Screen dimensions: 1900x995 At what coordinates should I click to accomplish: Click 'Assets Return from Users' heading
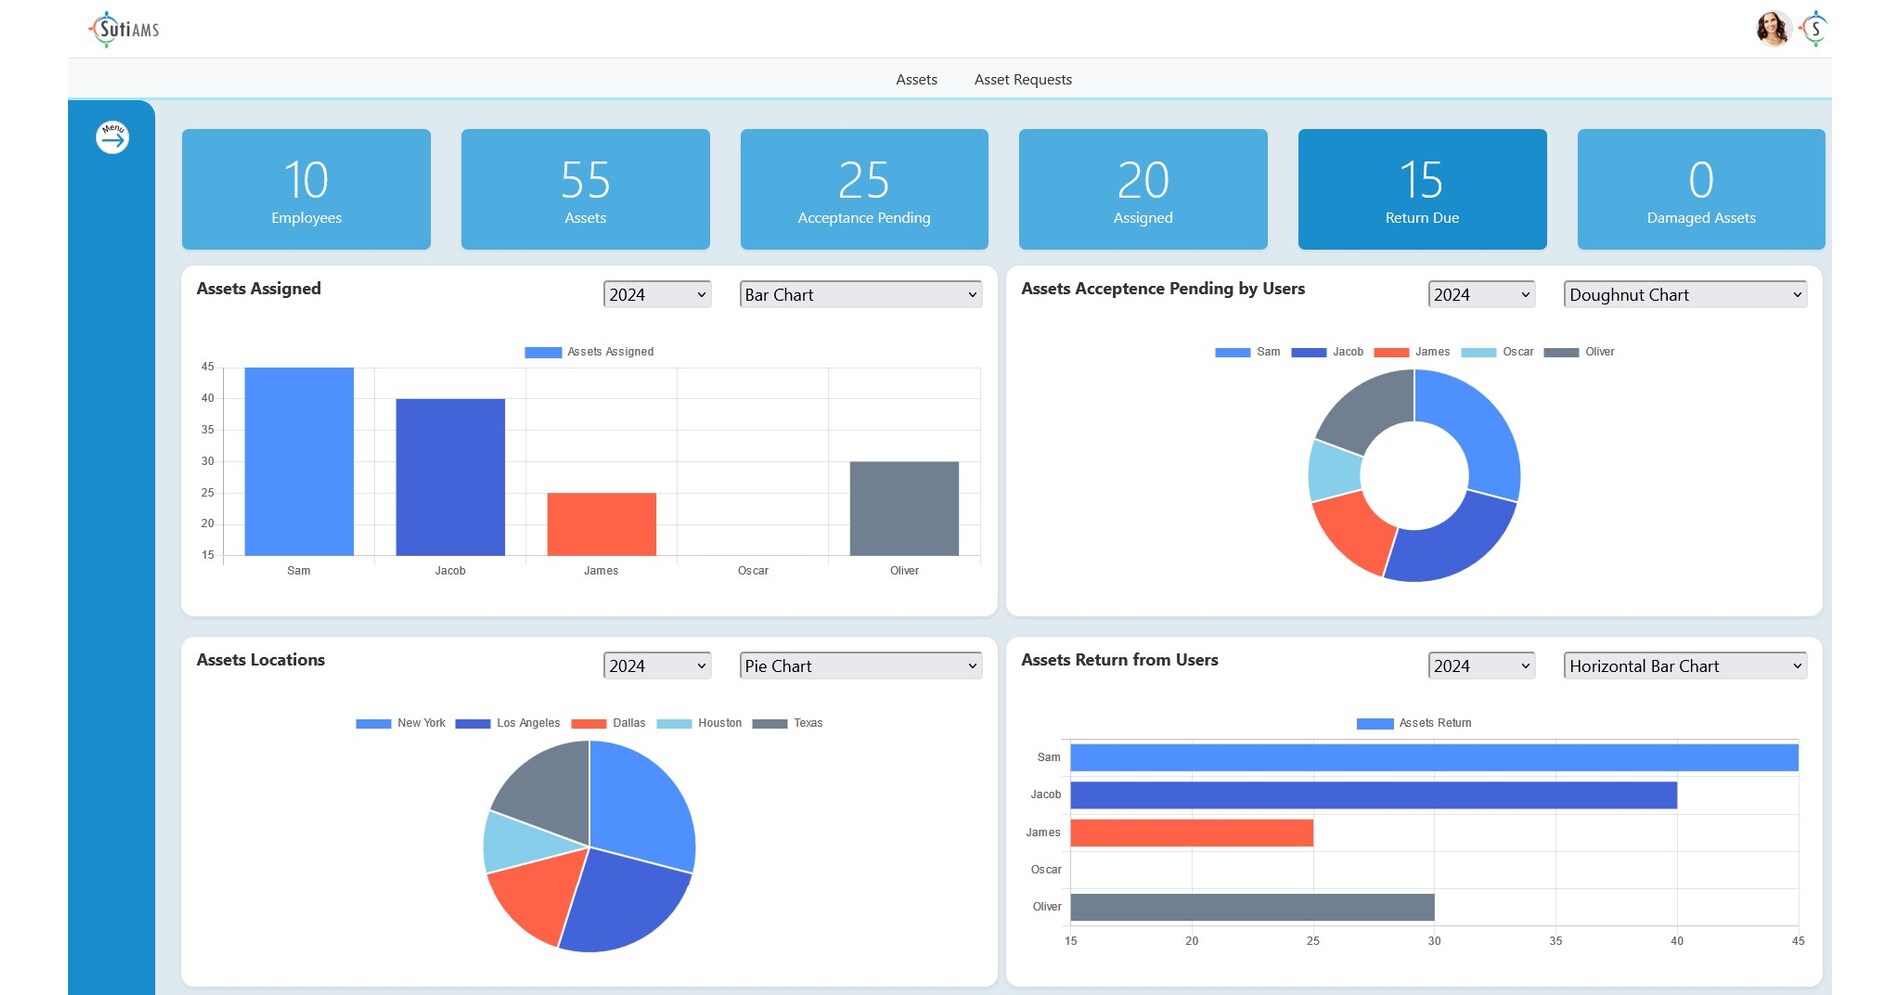tap(1119, 660)
